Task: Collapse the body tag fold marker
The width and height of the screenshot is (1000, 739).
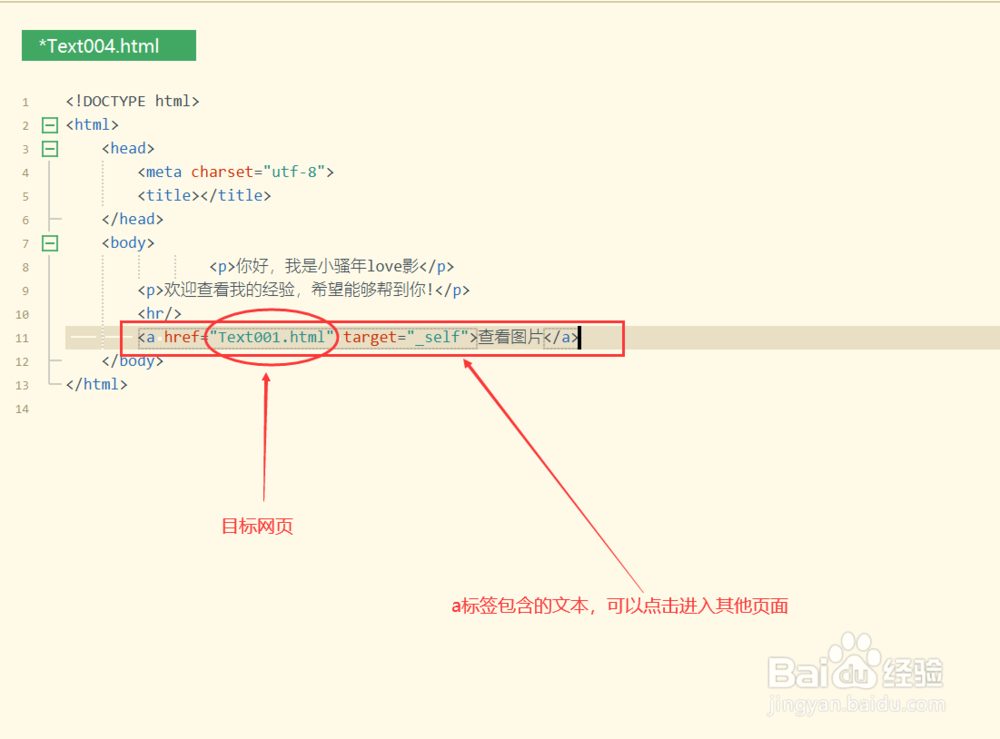Action: 50,243
